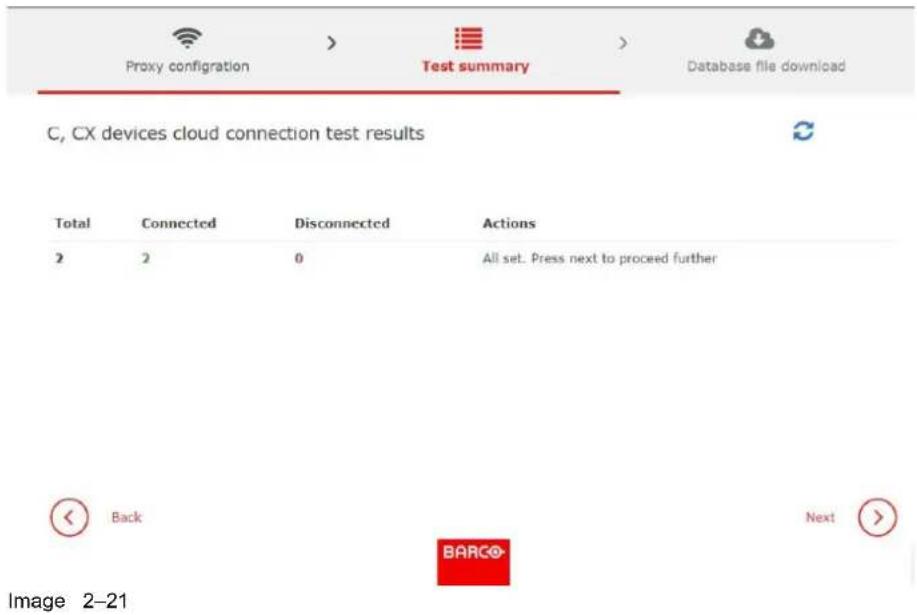Click the Total column header
Screen dimensions: 917x615
point(73,223)
